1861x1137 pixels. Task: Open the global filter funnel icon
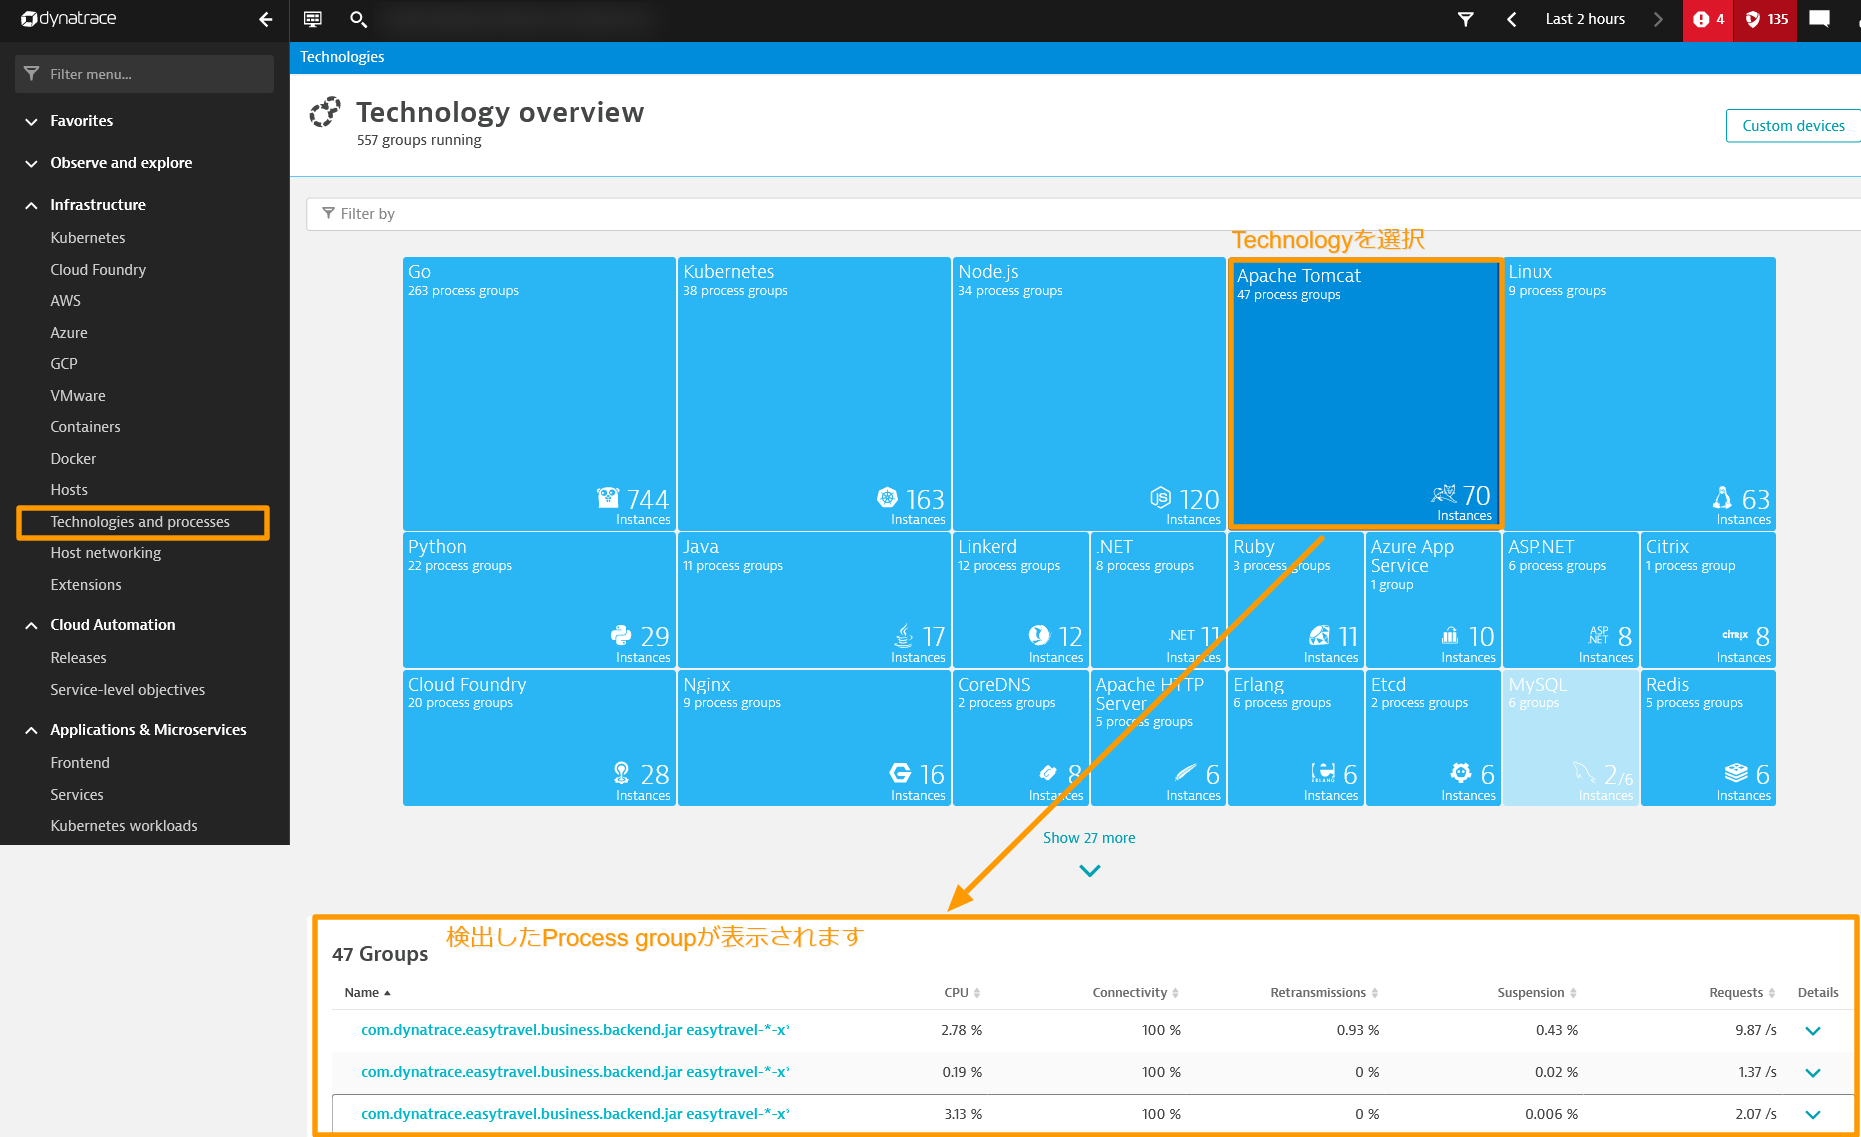[x=1465, y=19]
